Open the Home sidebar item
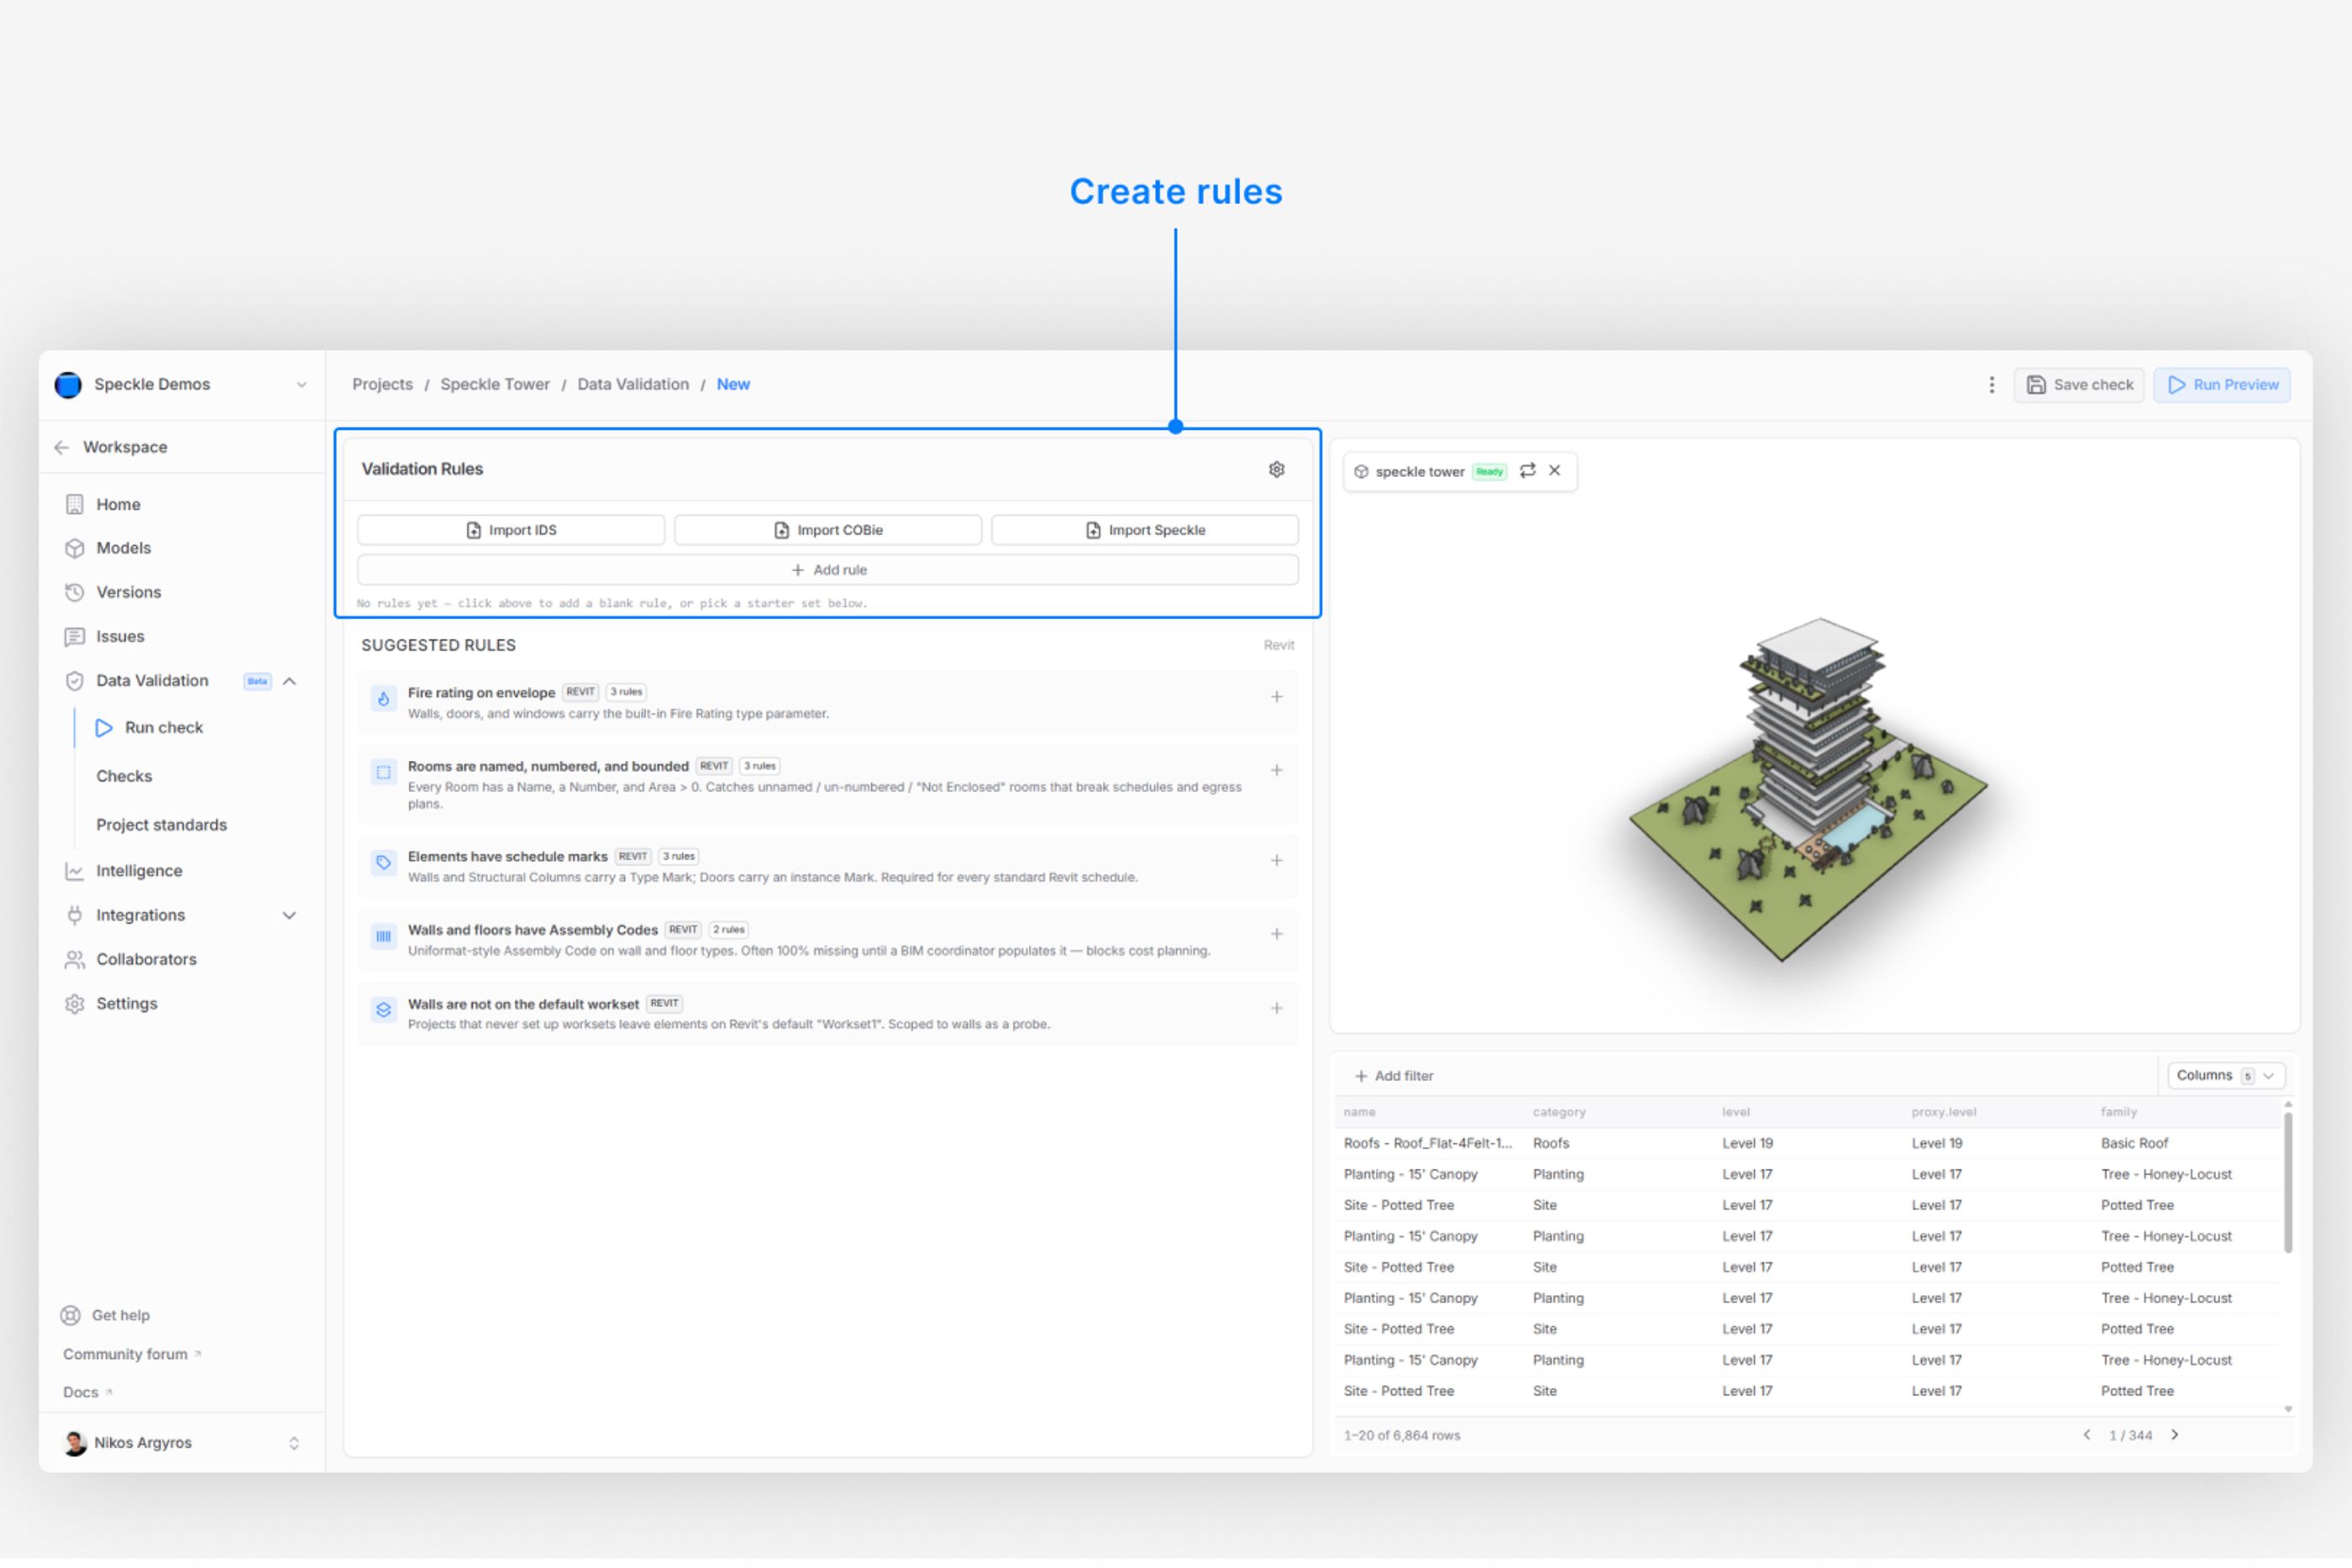The width and height of the screenshot is (2352, 1568). [x=118, y=505]
